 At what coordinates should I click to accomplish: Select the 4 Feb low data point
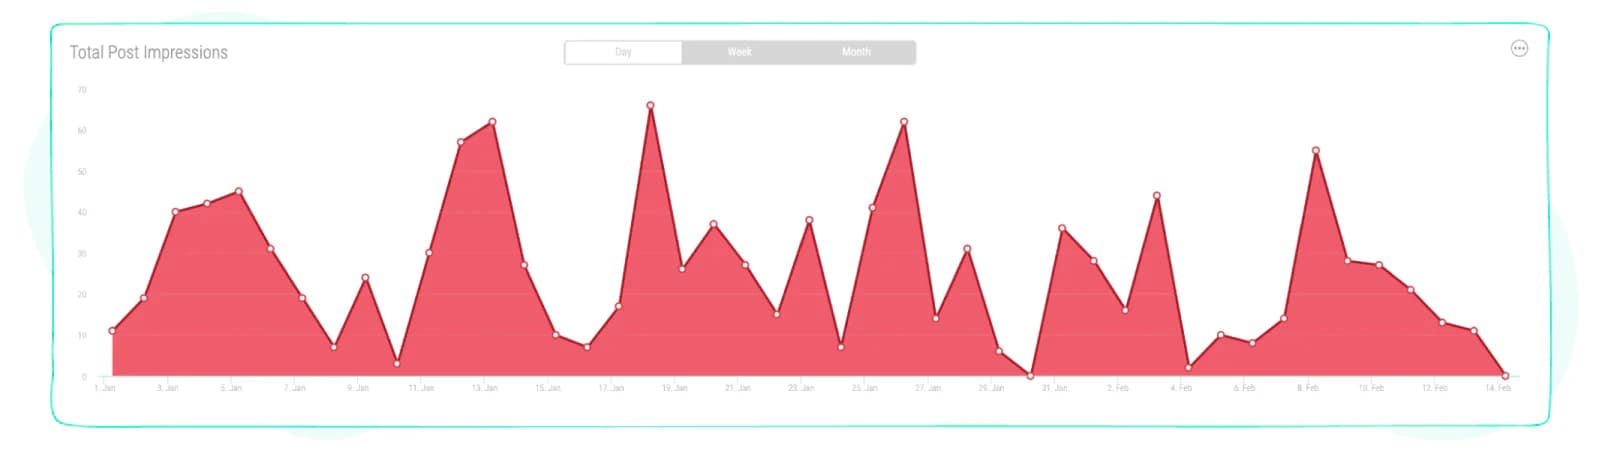(1189, 368)
